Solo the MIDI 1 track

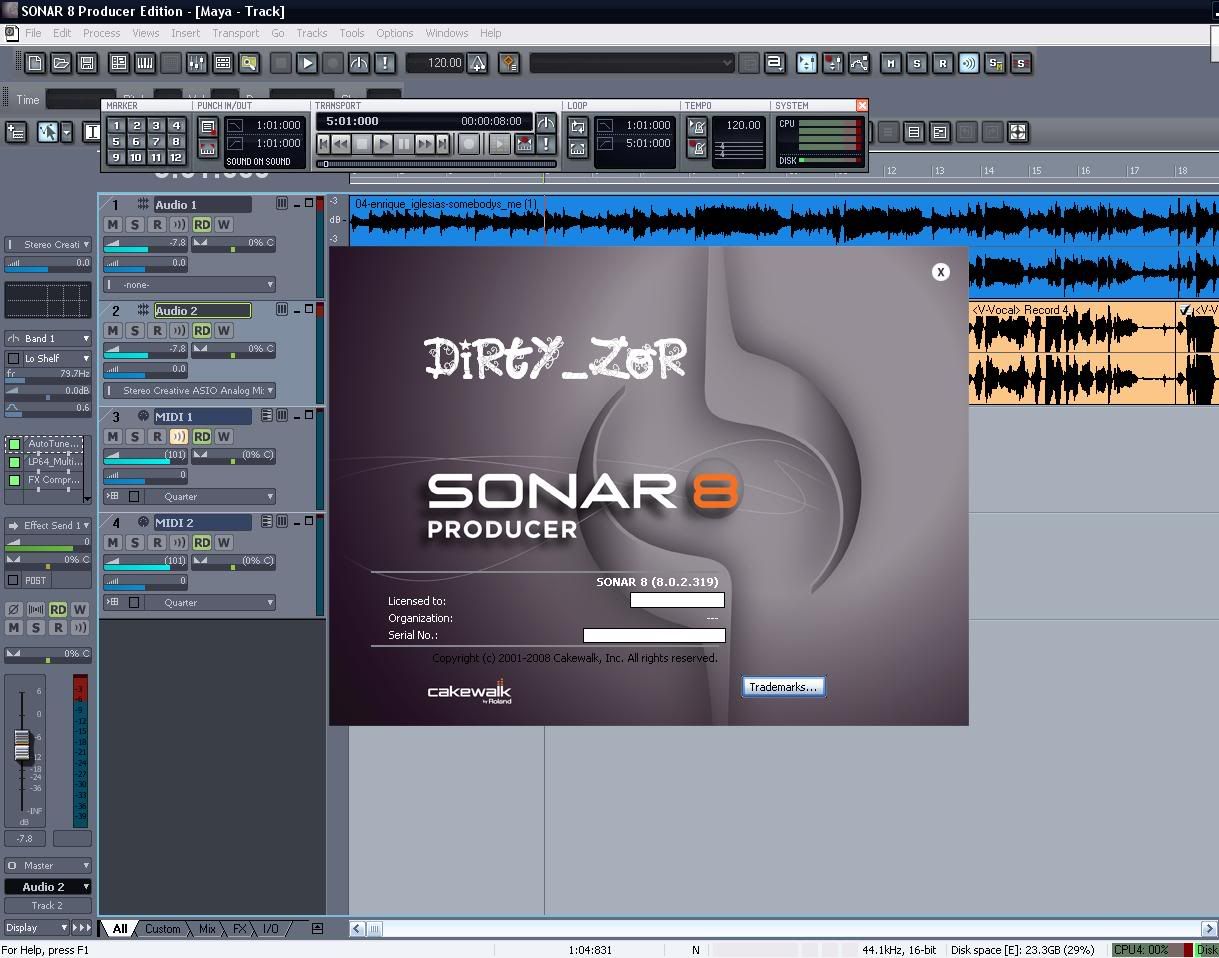tap(135, 437)
